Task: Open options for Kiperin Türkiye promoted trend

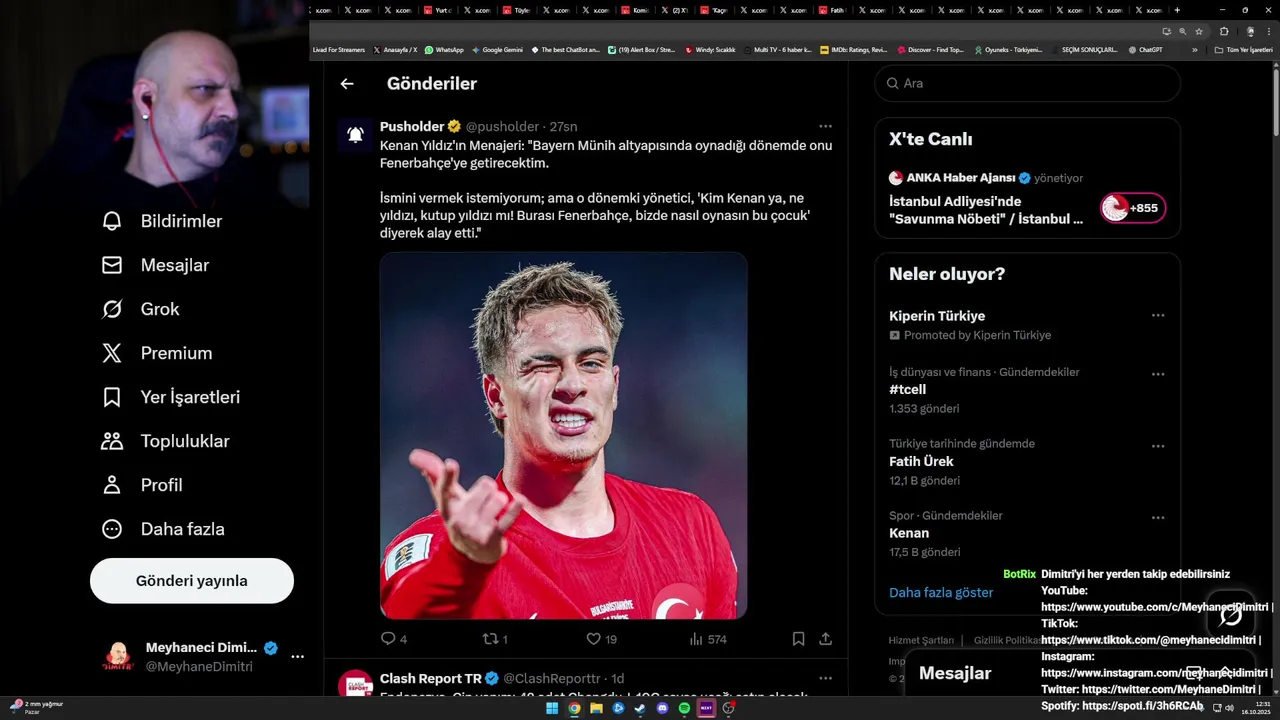Action: (1158, 315)
